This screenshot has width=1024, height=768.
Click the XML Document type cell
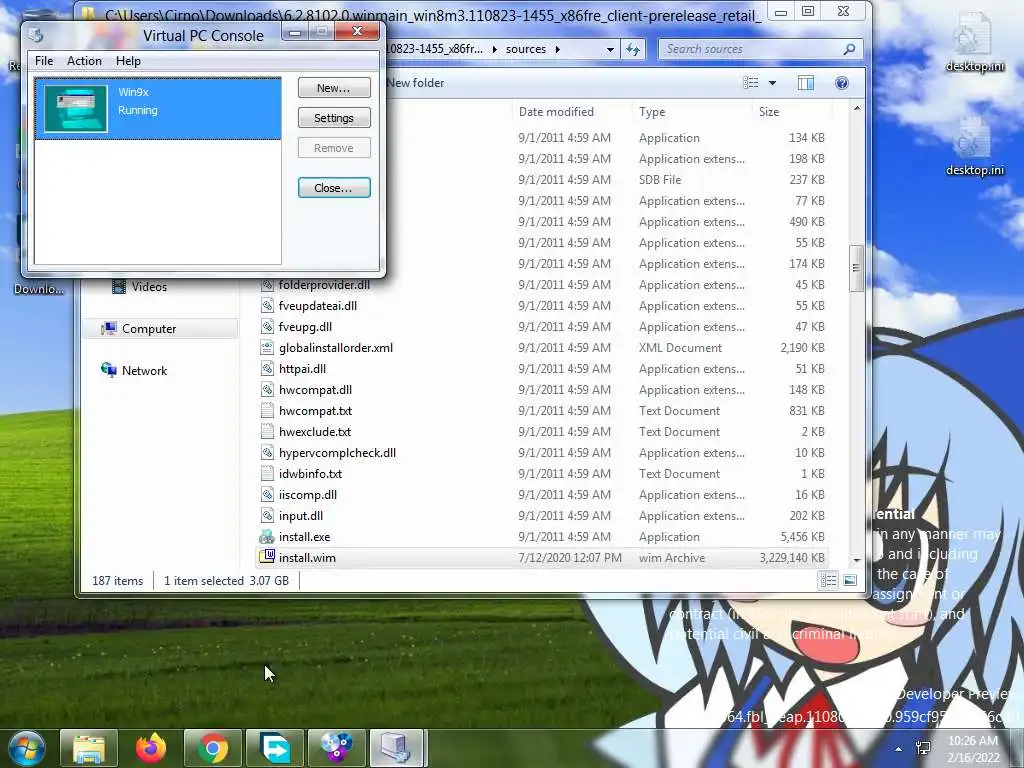[680, 347]
